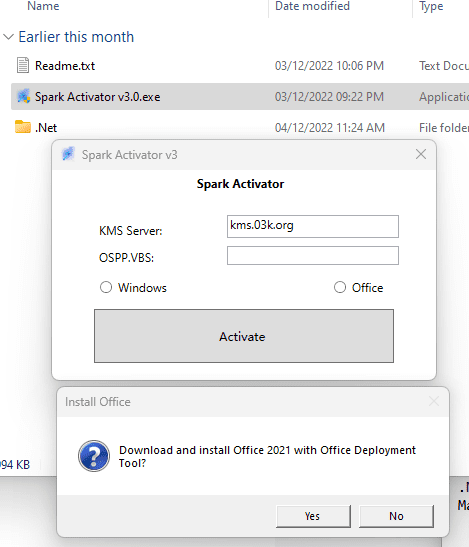Click the Earlier this month group label
This screenshot has width=469, height=547.
pos(76,37)
